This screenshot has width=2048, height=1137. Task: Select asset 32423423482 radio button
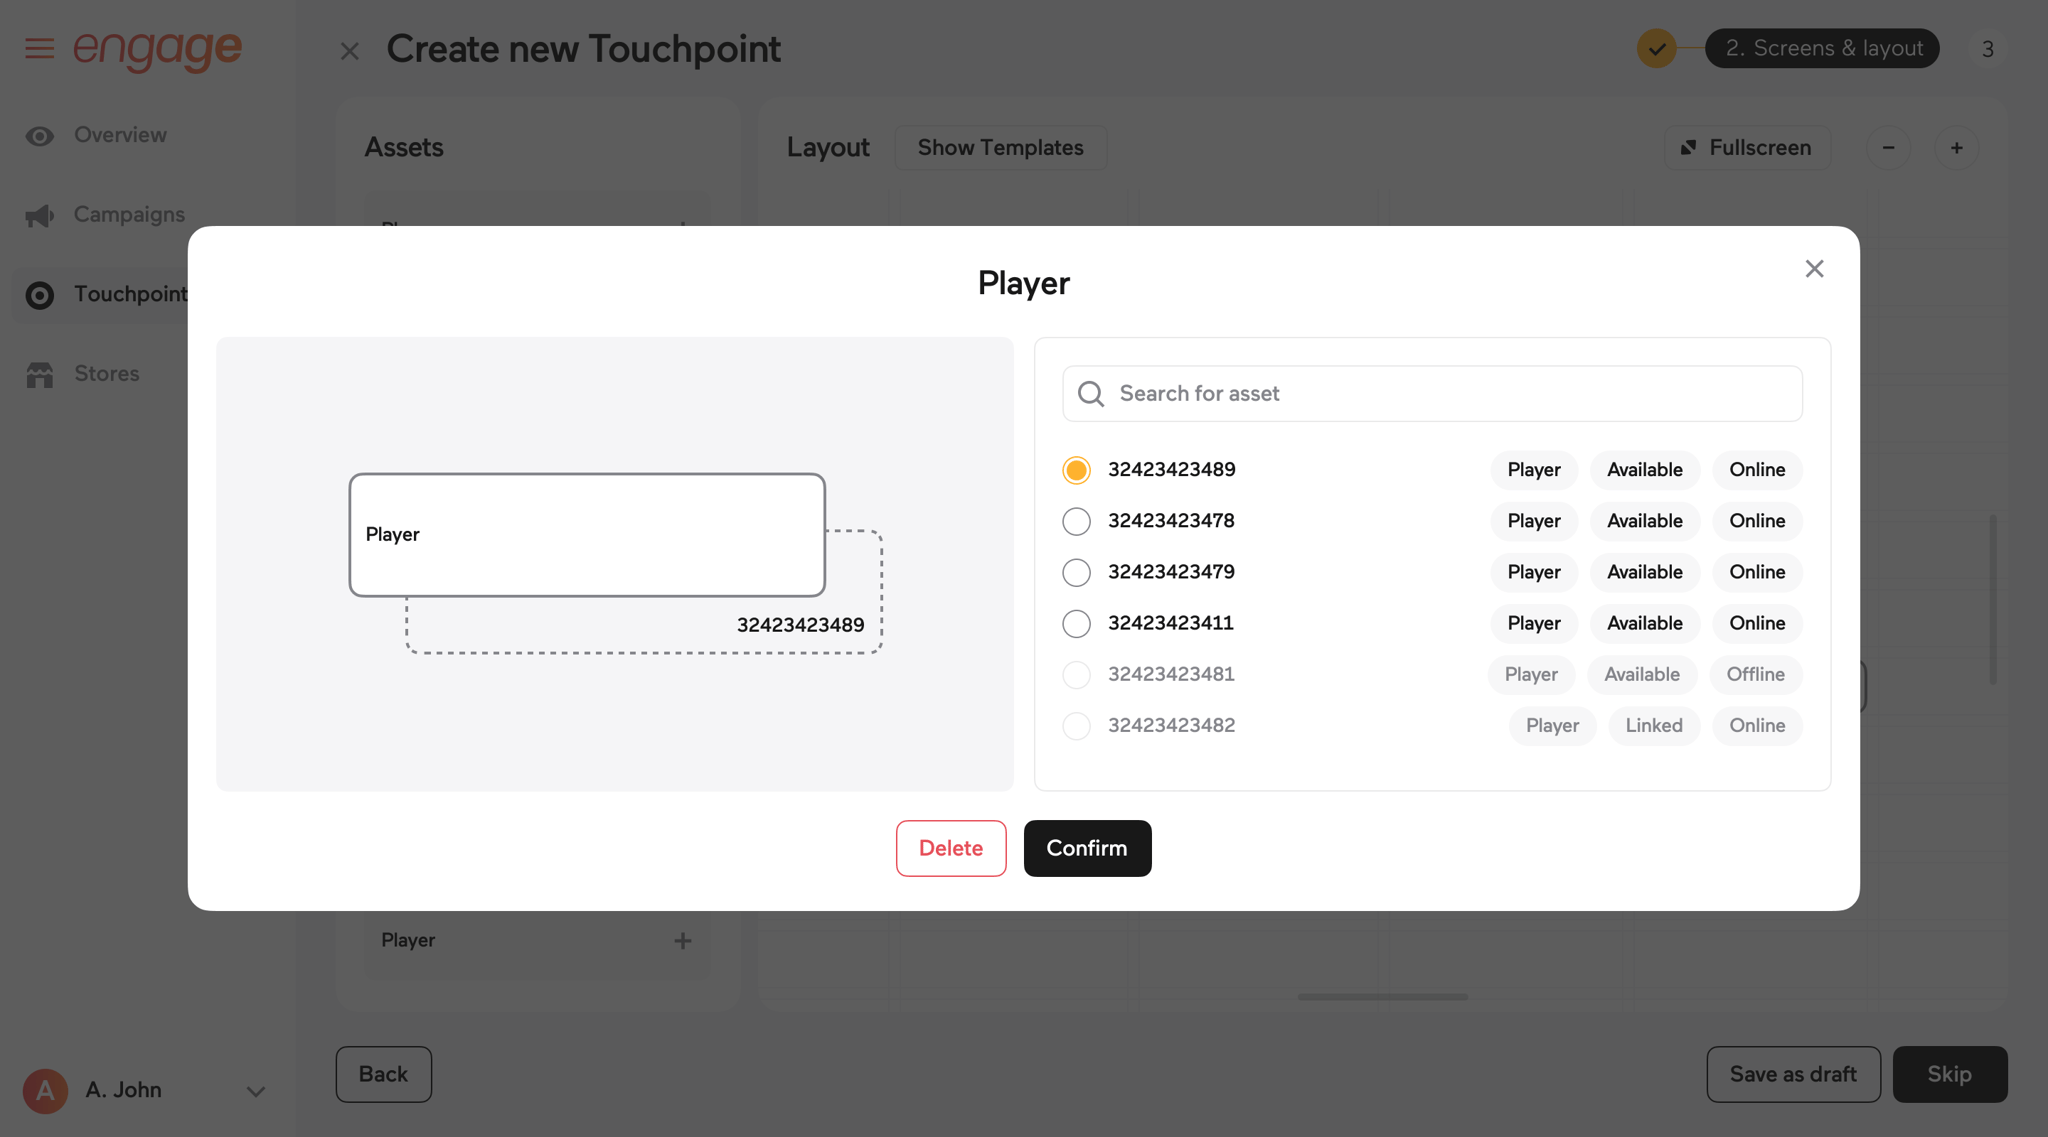pyautogui.click(x=1076, y=726)
